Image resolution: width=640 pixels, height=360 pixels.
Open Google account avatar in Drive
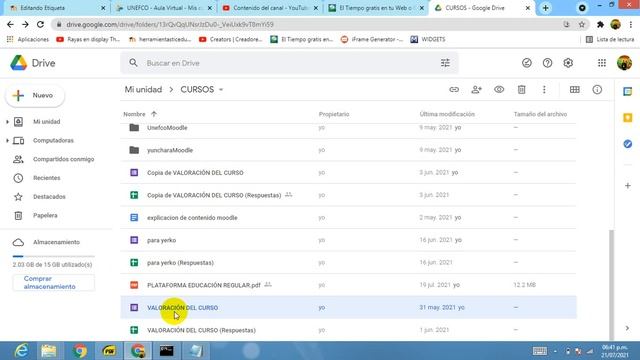(624, 63)
